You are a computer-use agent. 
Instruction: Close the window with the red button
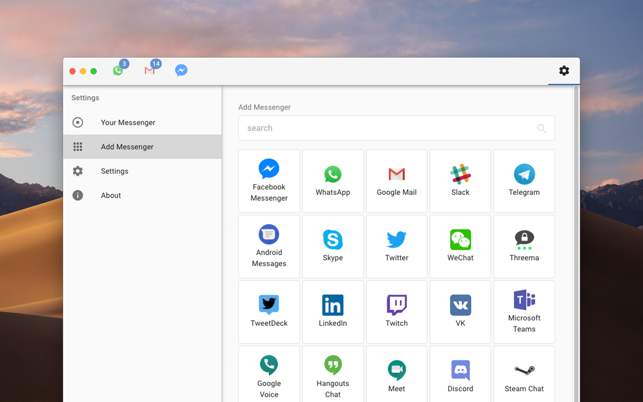[x=73, y=71]
